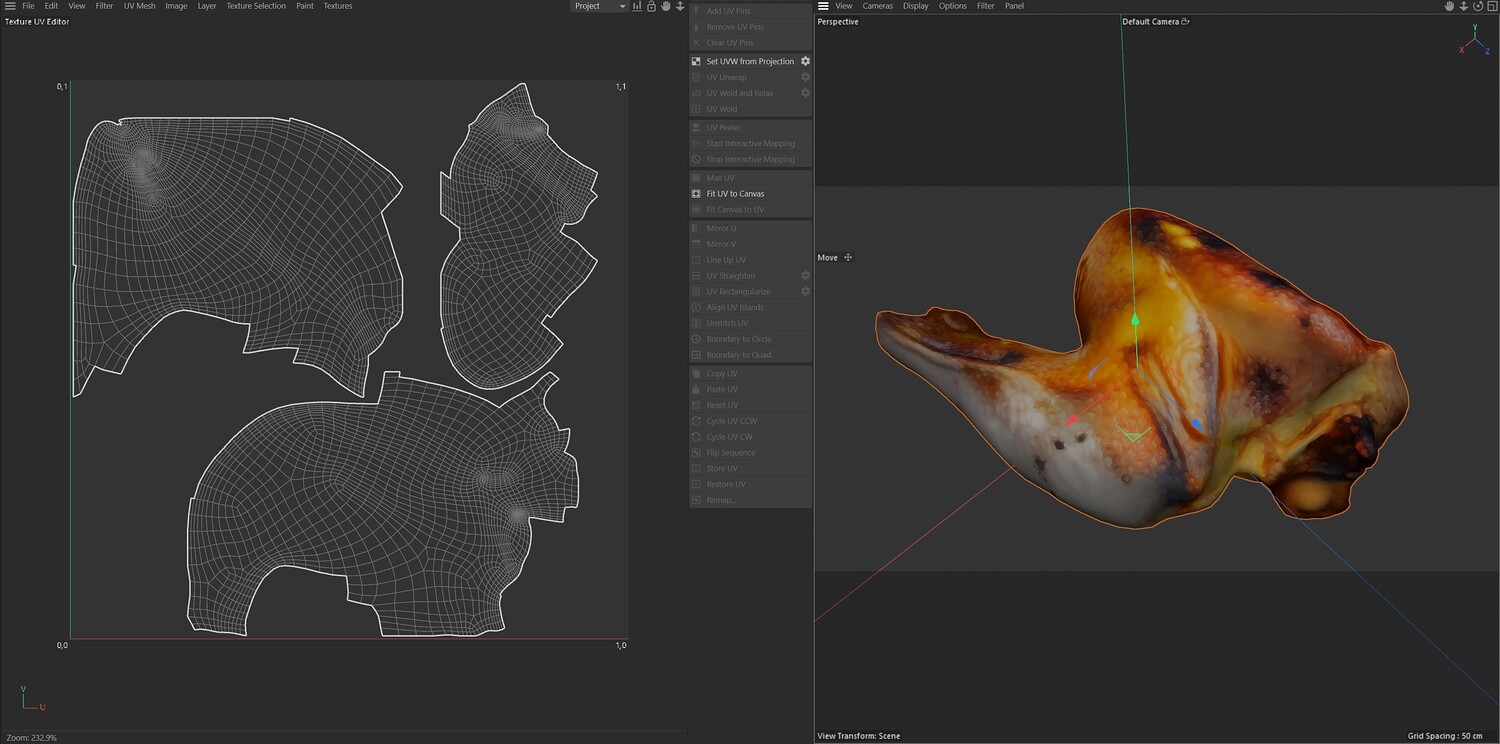Select the pan hand icon in the UV editor
This screenshot has height=744, width=1500.
click(665, 6)
